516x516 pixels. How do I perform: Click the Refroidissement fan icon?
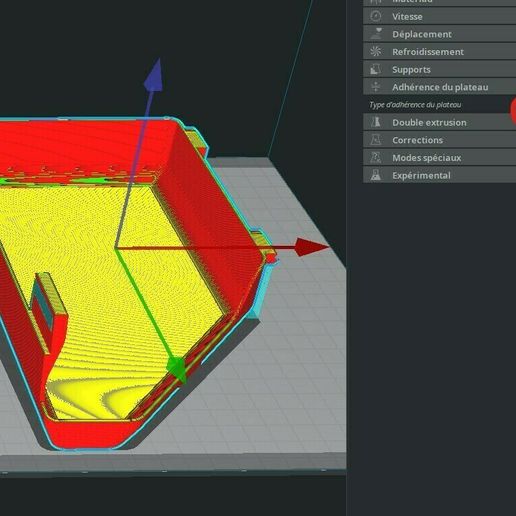click(376, 51)
